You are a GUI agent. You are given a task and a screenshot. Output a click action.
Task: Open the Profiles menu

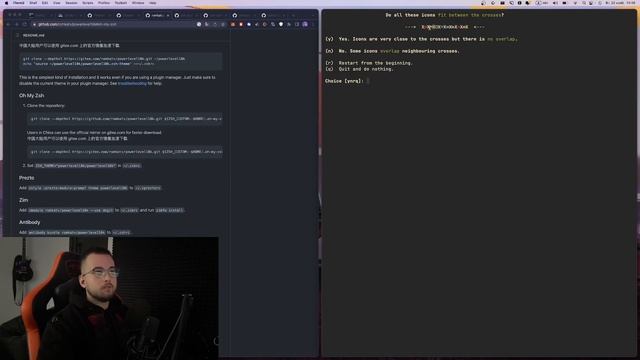coord(104,3)
